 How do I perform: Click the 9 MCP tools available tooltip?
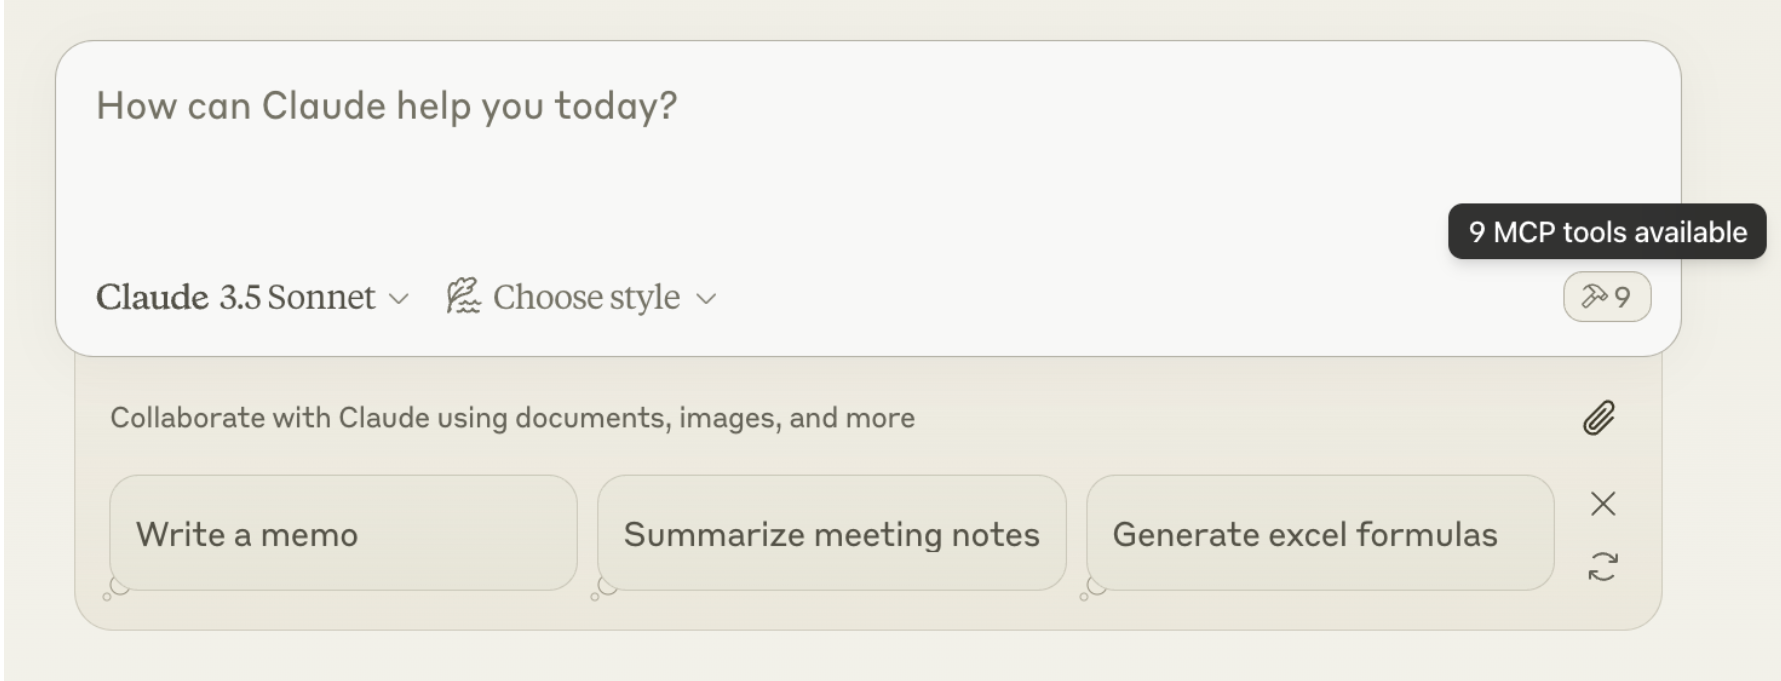tap(1607, 232)
